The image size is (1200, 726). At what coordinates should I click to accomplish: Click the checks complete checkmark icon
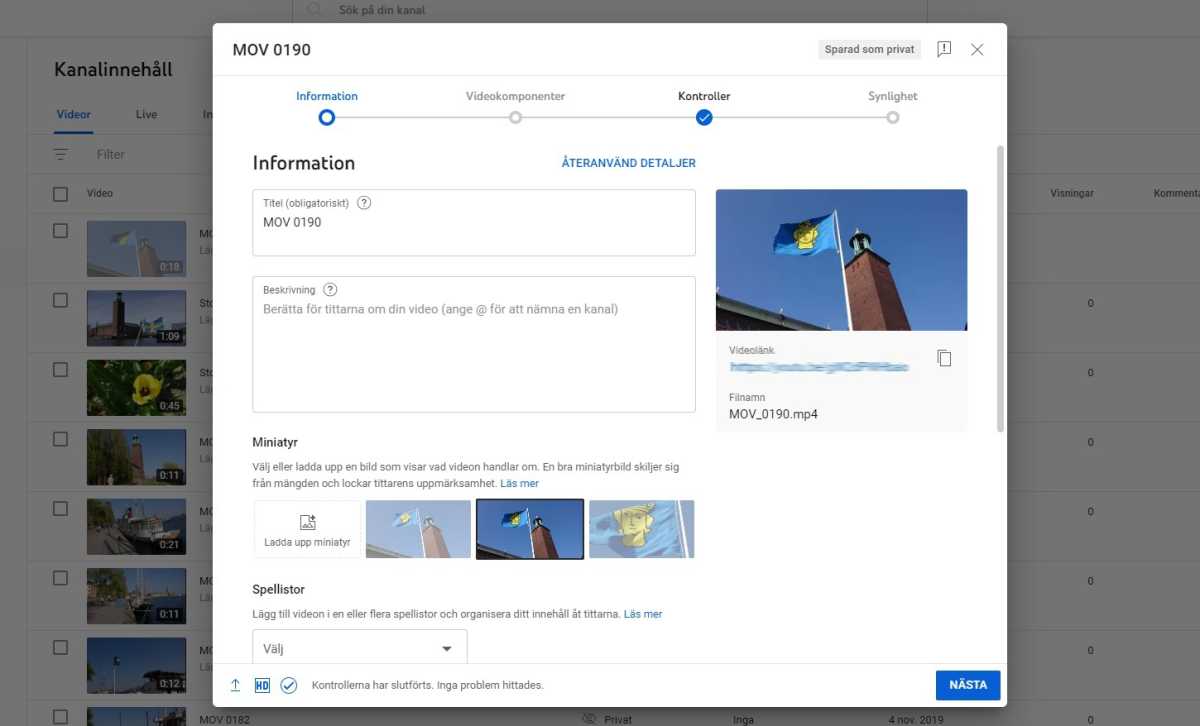pos(289,685)
